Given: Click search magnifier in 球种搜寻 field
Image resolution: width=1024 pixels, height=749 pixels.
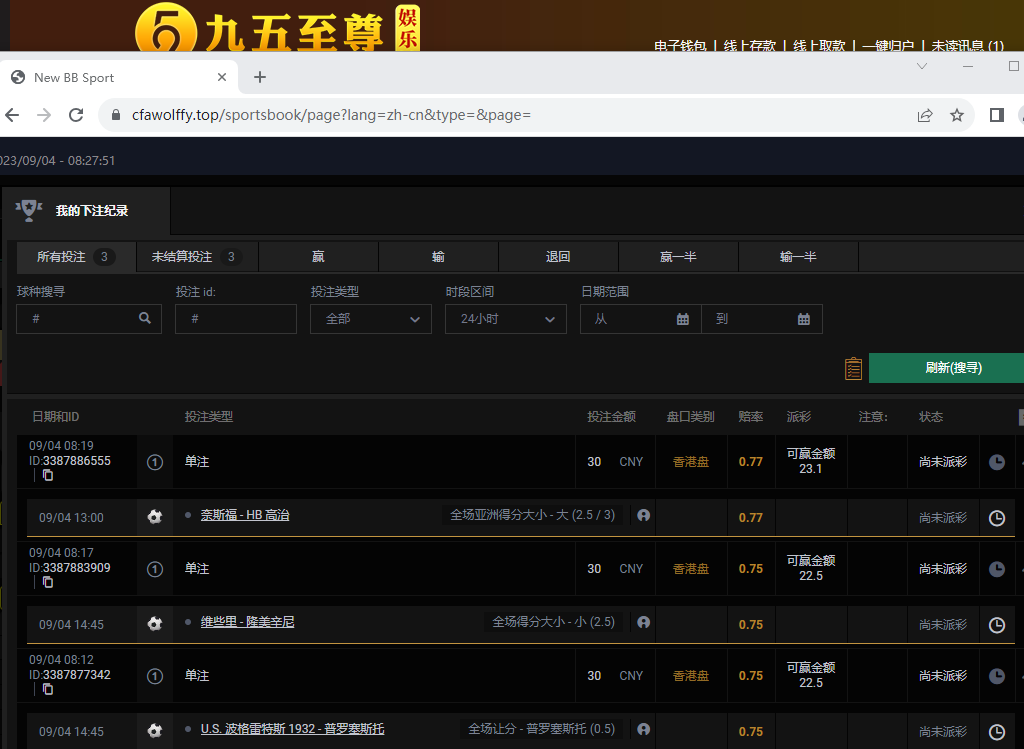Looking at the screenshot, I should point(145,318).
